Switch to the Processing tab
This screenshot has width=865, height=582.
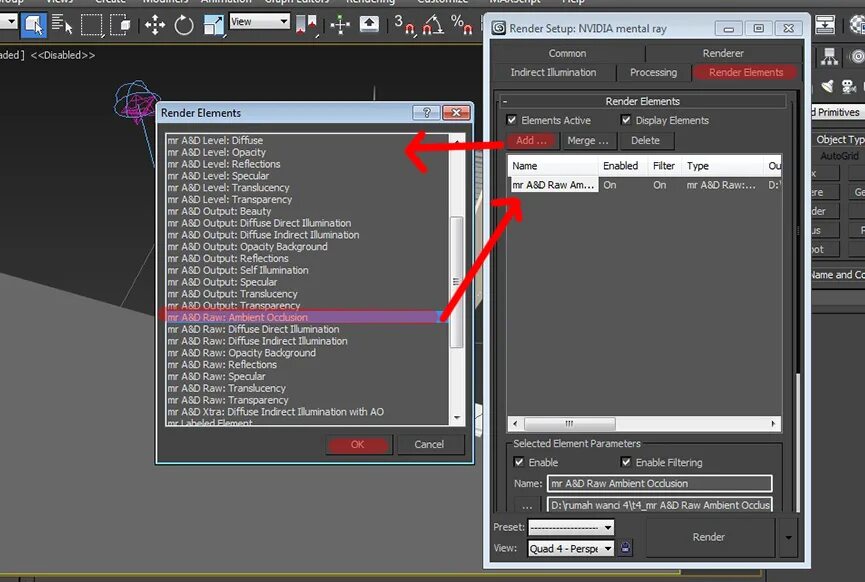click(653, 72)
